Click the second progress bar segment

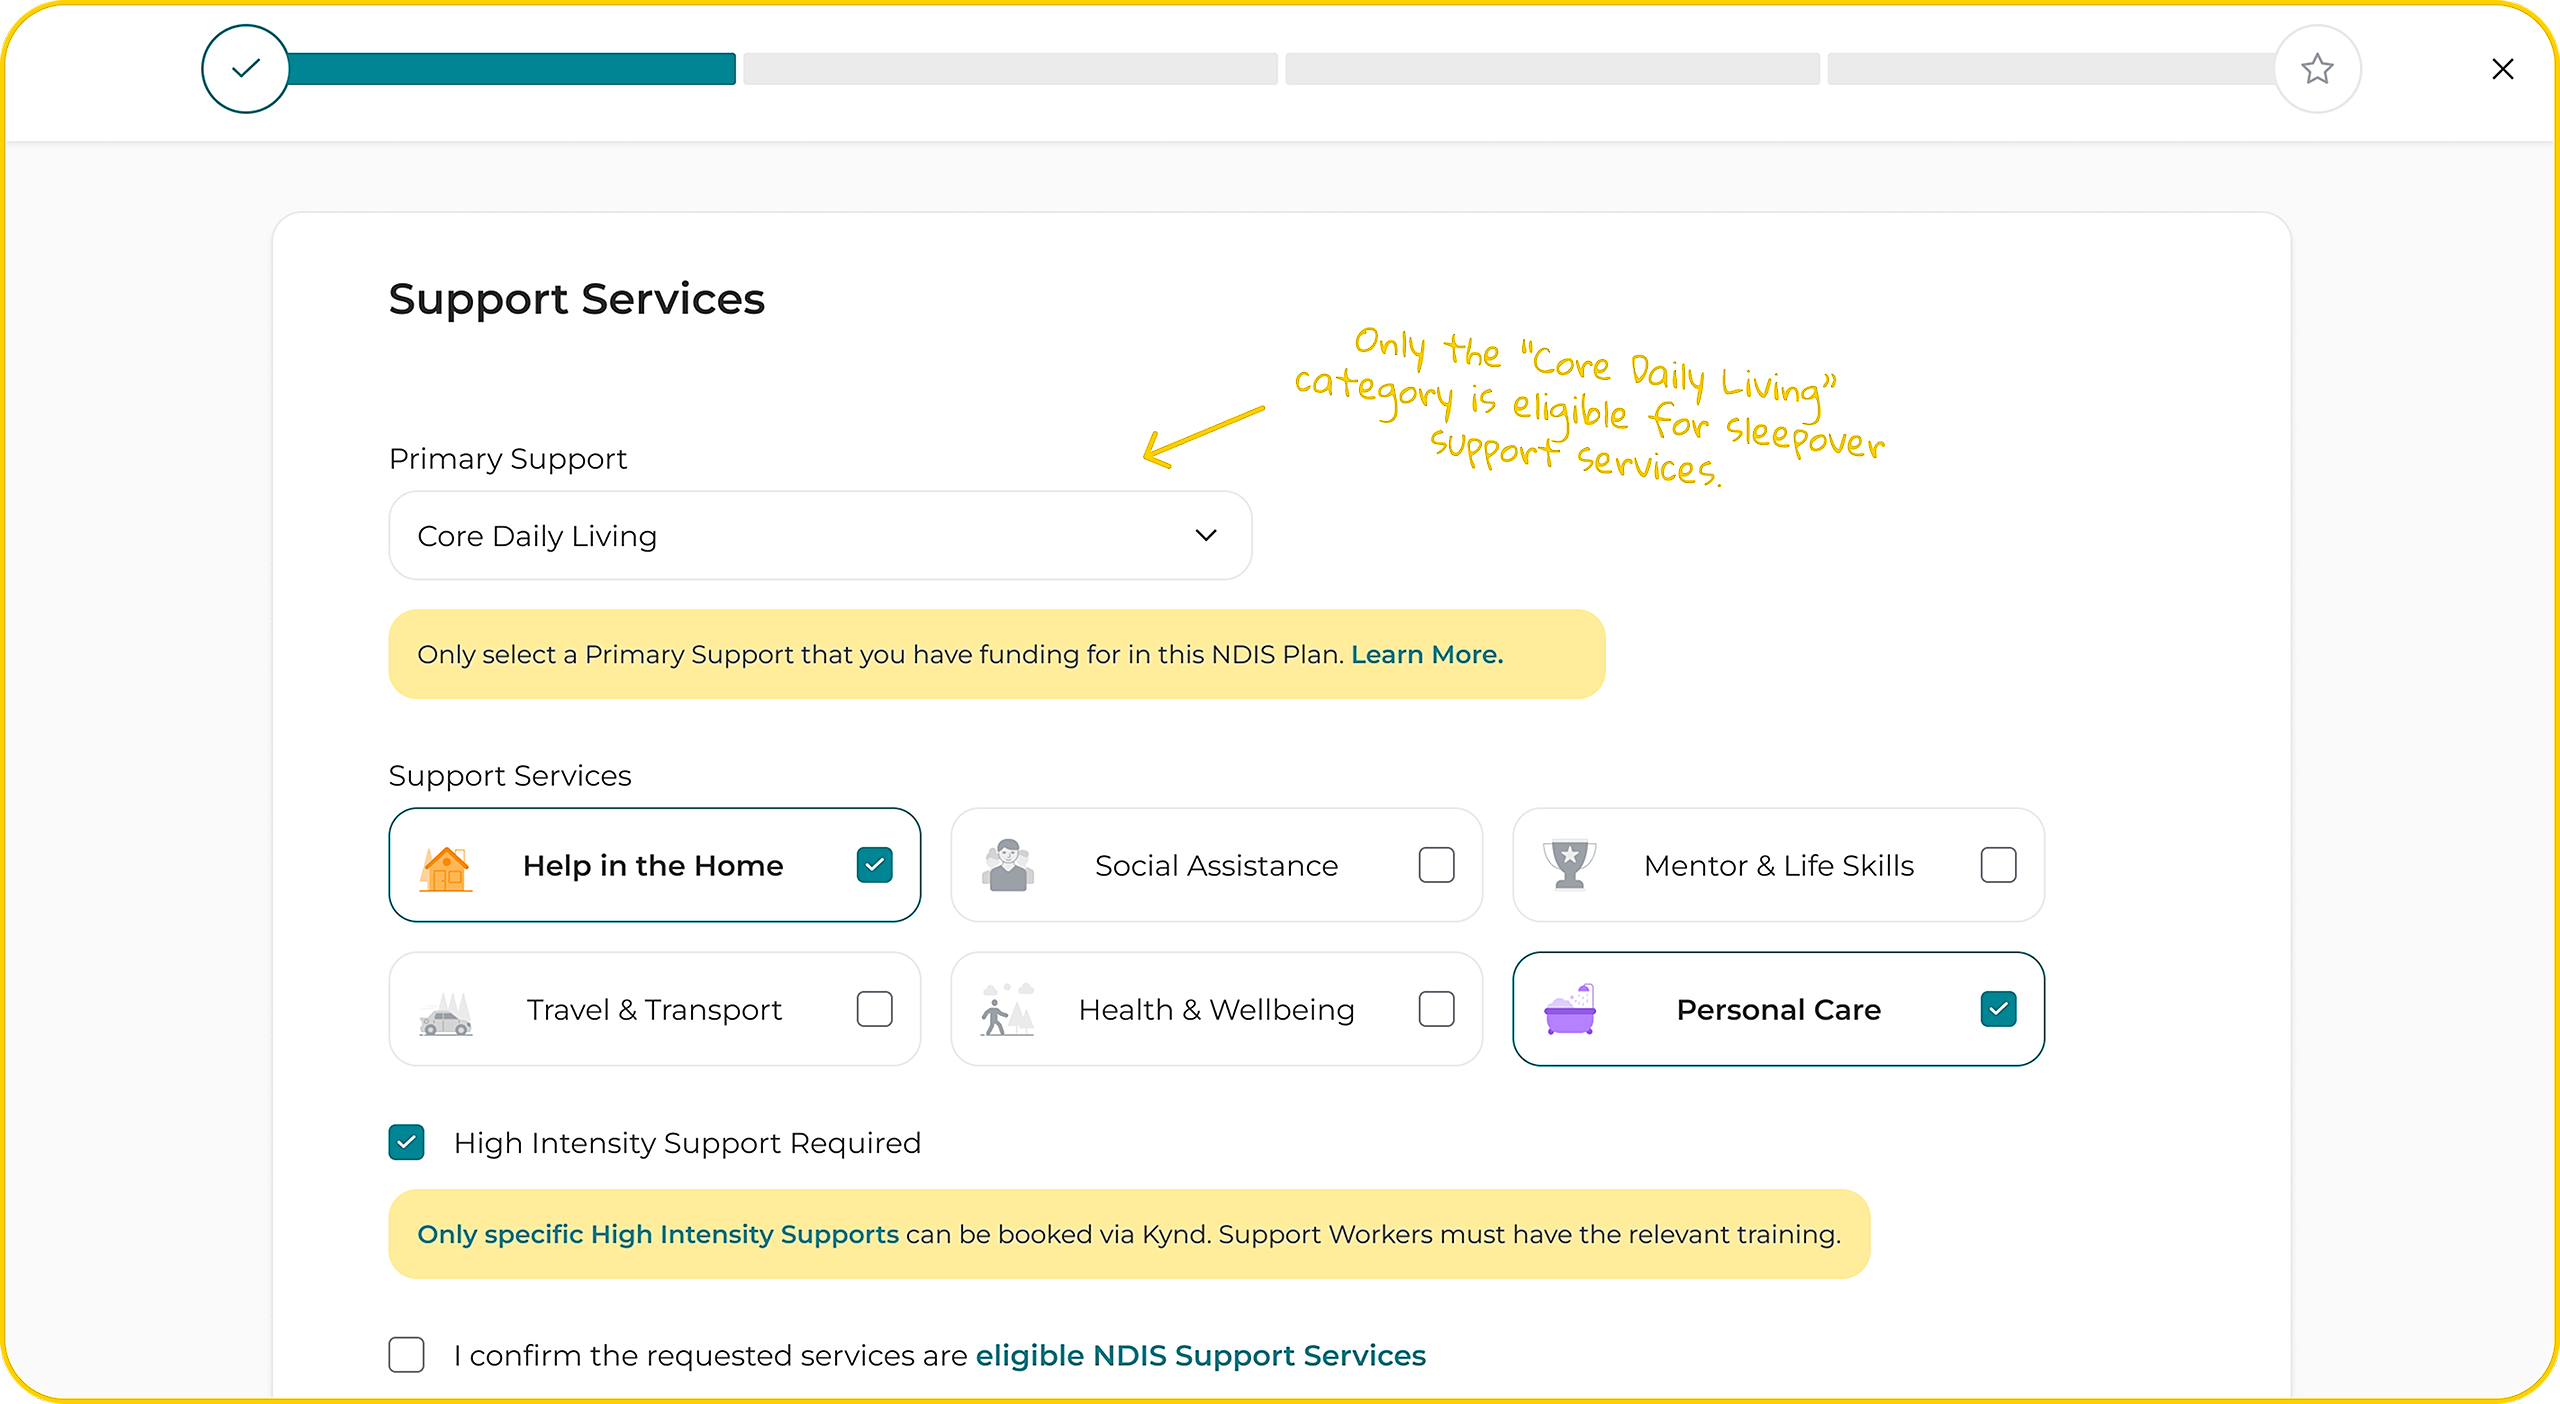[x=1010, y=69]
